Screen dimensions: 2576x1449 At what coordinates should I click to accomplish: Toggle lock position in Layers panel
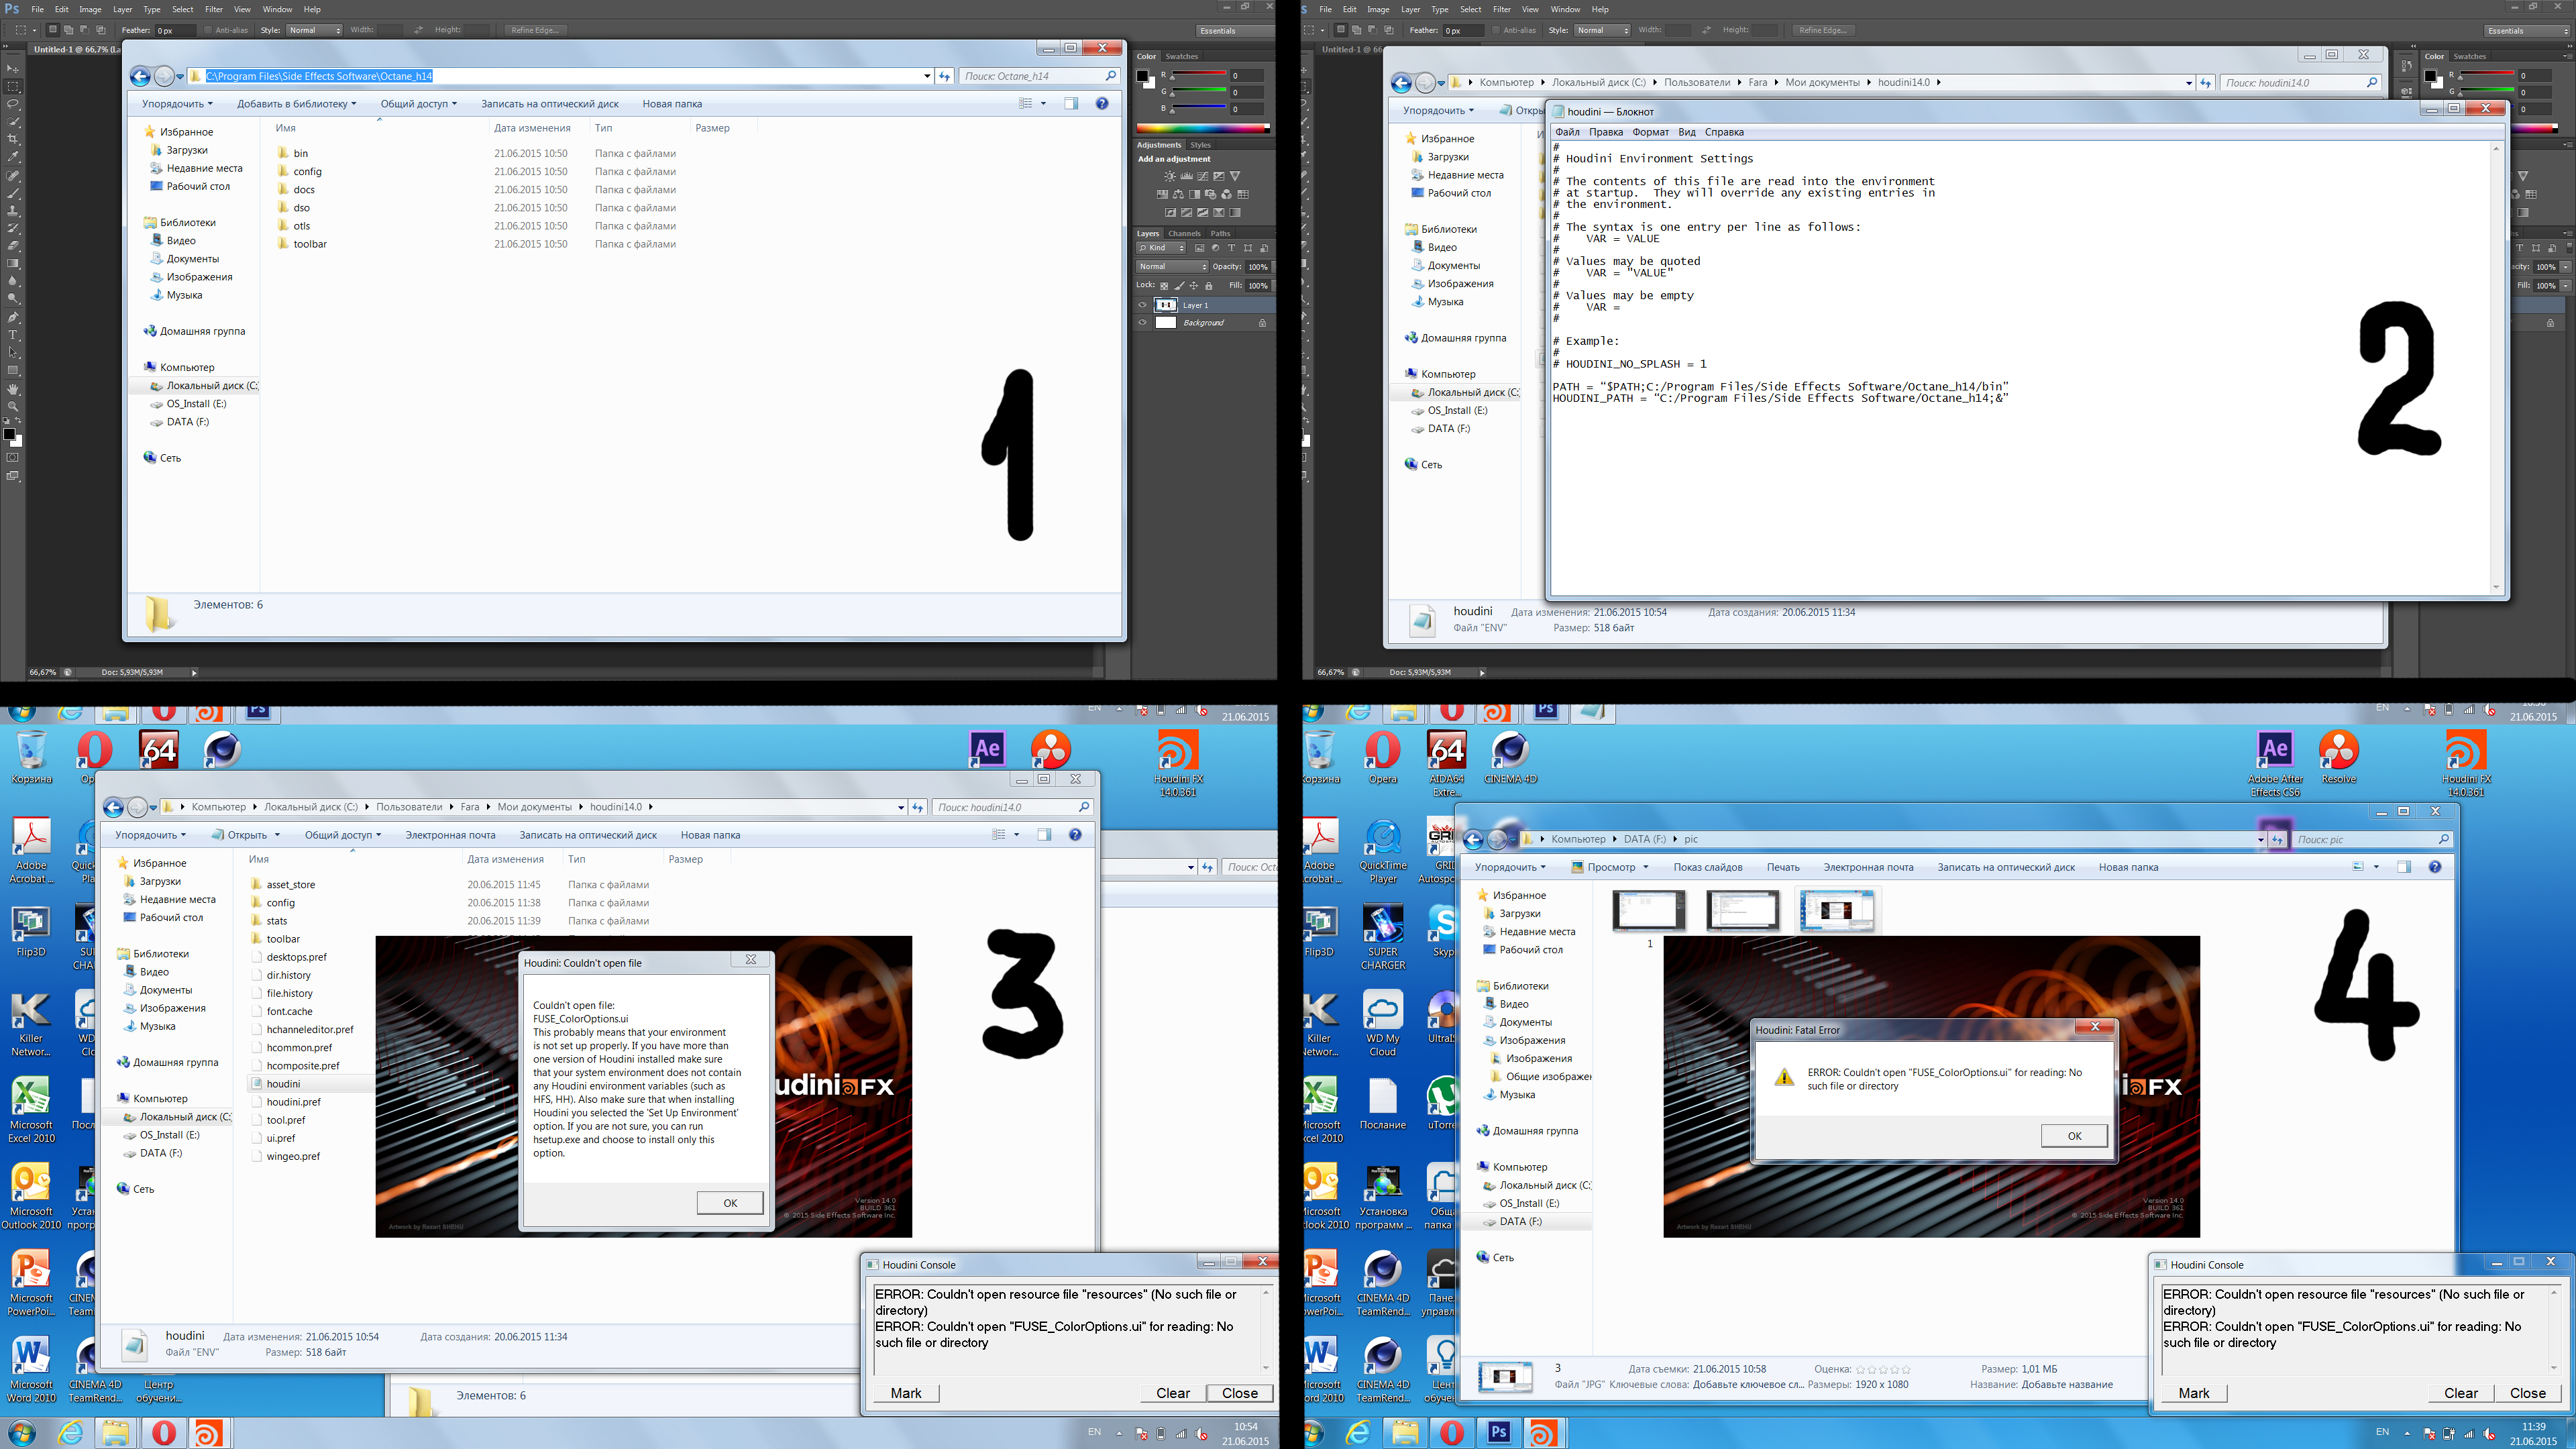(1194, 286)
